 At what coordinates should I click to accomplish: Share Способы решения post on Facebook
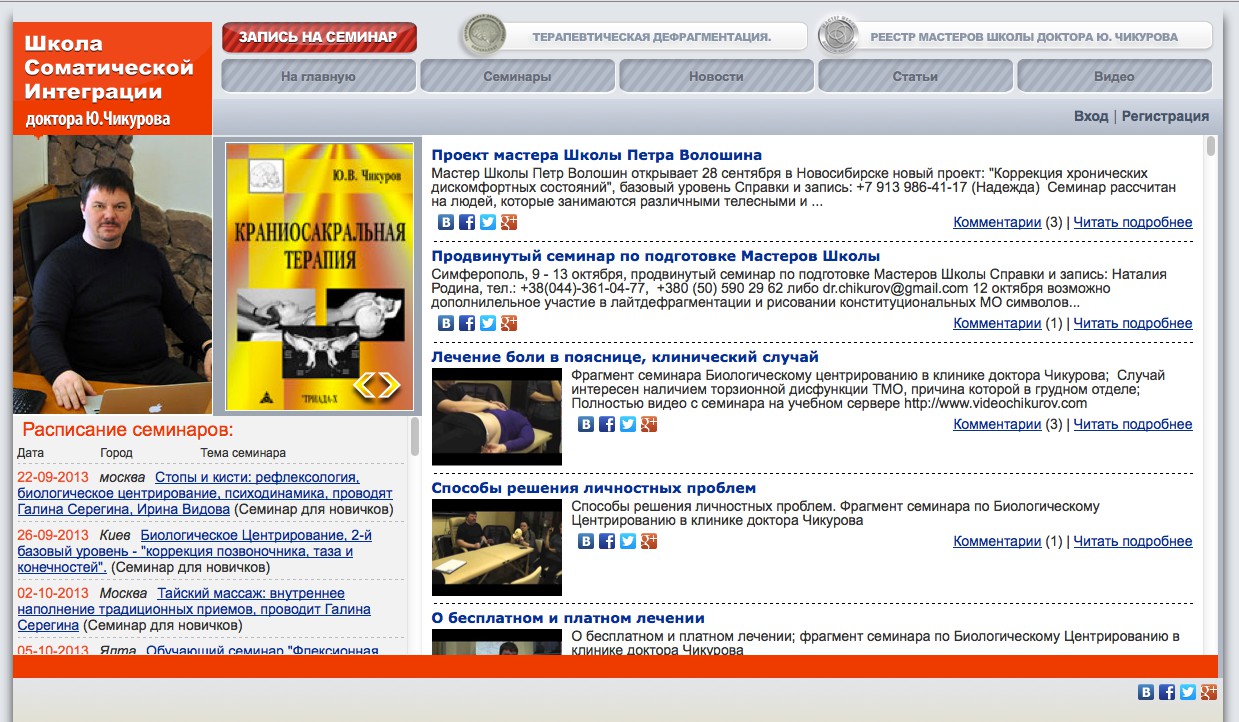tap(607, 541)
